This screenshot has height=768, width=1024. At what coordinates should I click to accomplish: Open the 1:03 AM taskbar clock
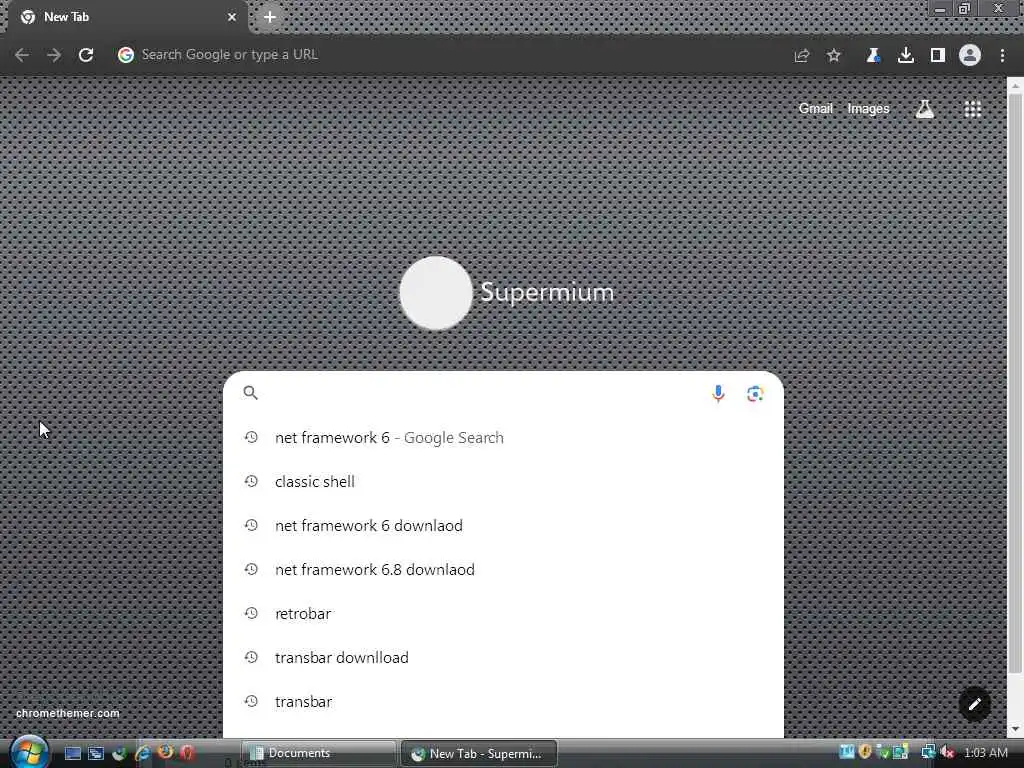985,752
